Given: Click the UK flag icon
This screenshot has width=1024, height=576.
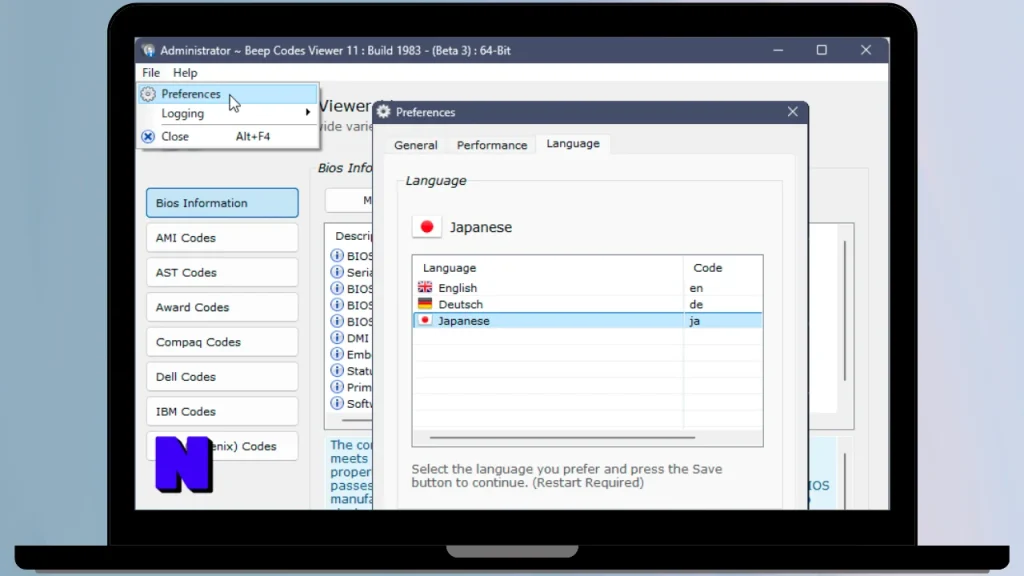Looking at the screenshot, I should [425, 287].
